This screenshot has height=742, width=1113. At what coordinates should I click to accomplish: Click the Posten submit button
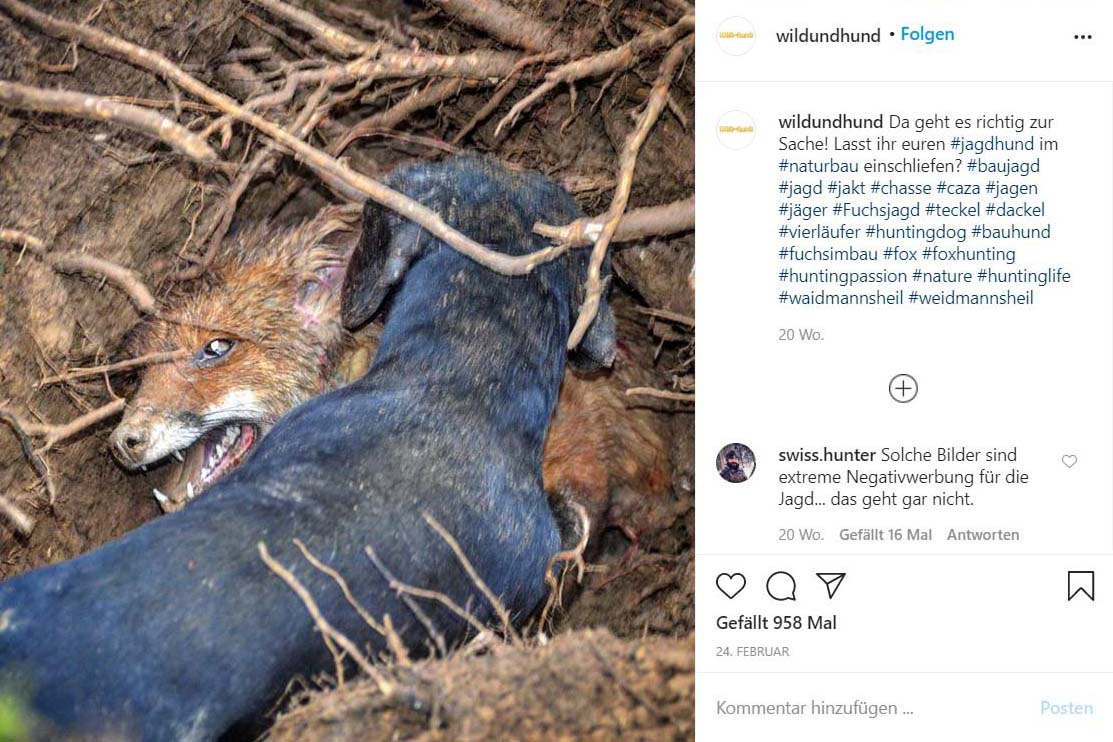(x=1066, y=708)
